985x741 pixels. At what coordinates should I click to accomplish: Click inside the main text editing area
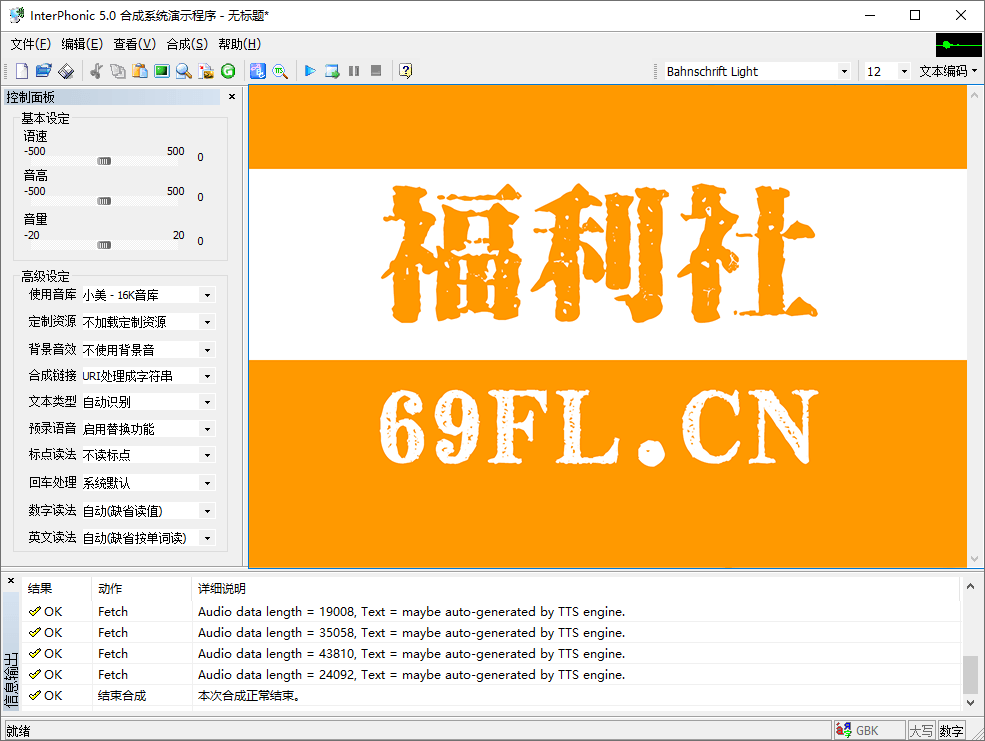coord(607,327)
